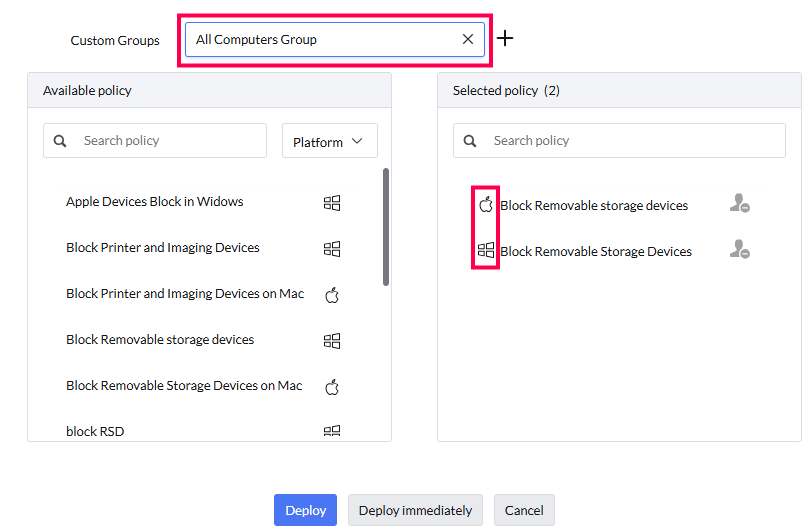The width and height of the screenshot is (806, 530).
Task: Click the search icon in Available policy
Action: point(60,141)
